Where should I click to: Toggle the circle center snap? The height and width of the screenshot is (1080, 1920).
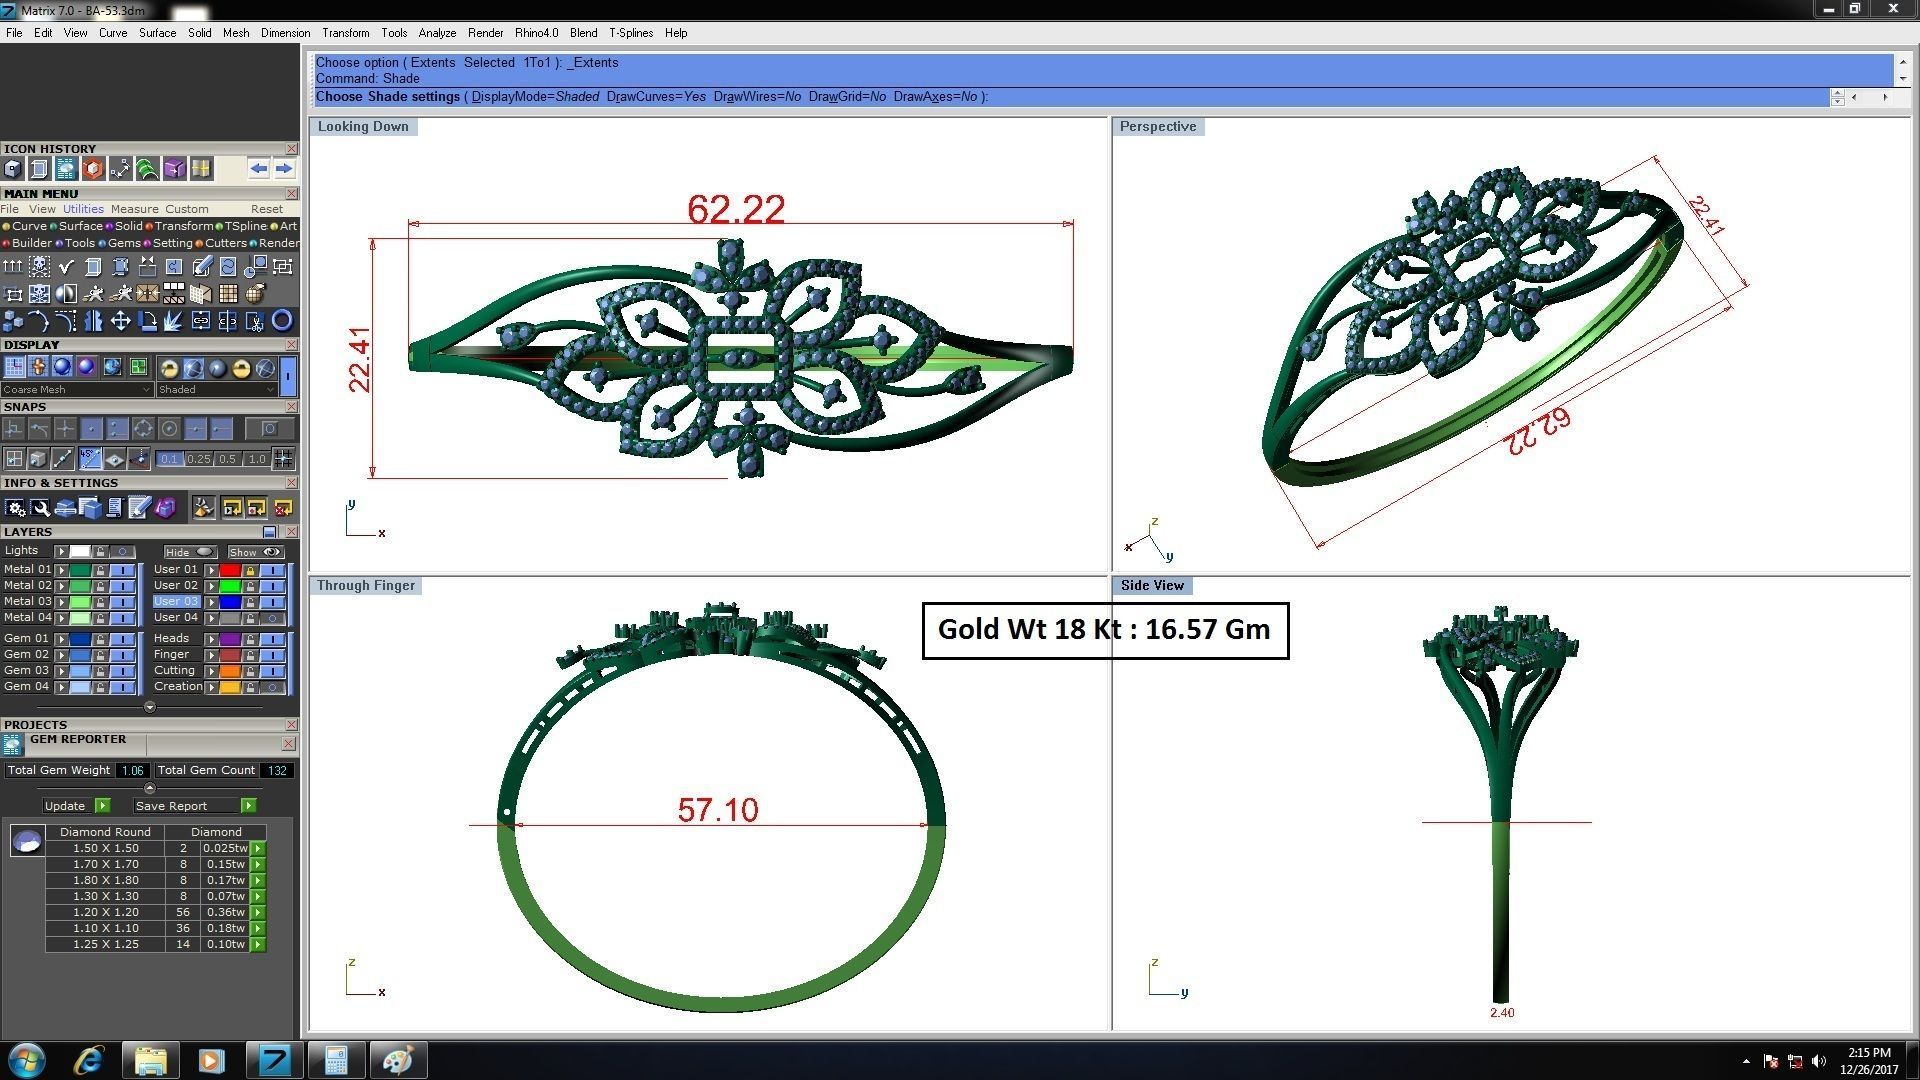tap(169, 428)
